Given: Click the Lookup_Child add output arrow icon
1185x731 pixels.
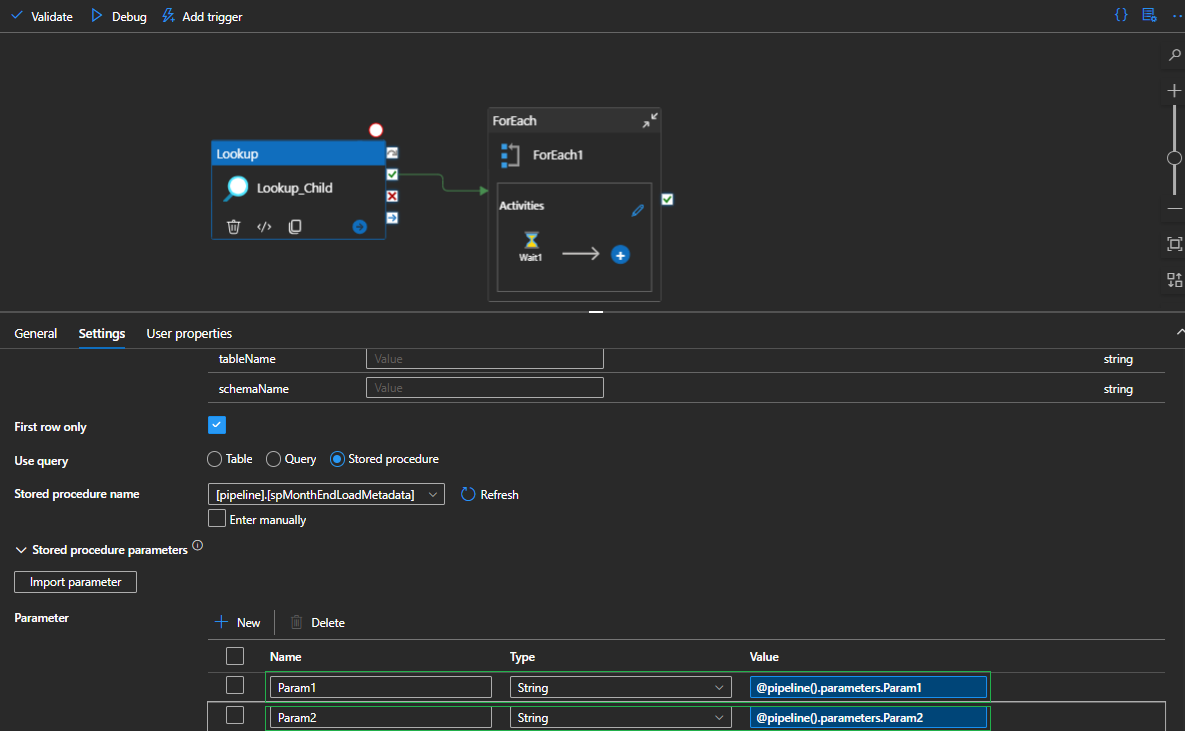Looking at the screenshot, I should pos(360,227).
